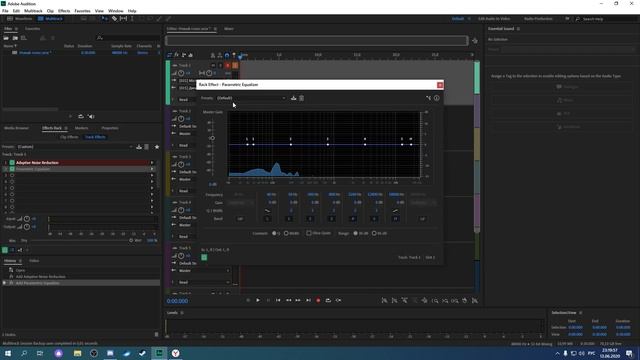Toggle snapping magnet icon in the editor
640x360 pixels.
(227, 55)
